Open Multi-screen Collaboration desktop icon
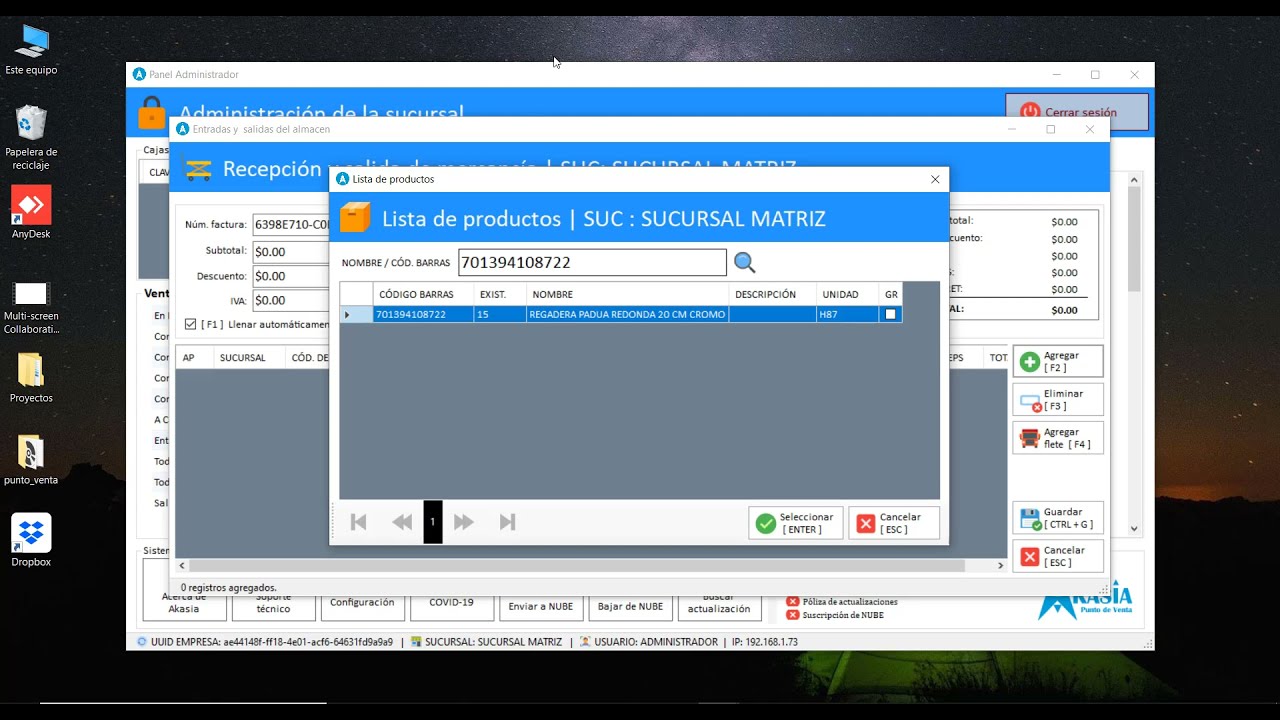 point(31,308)
